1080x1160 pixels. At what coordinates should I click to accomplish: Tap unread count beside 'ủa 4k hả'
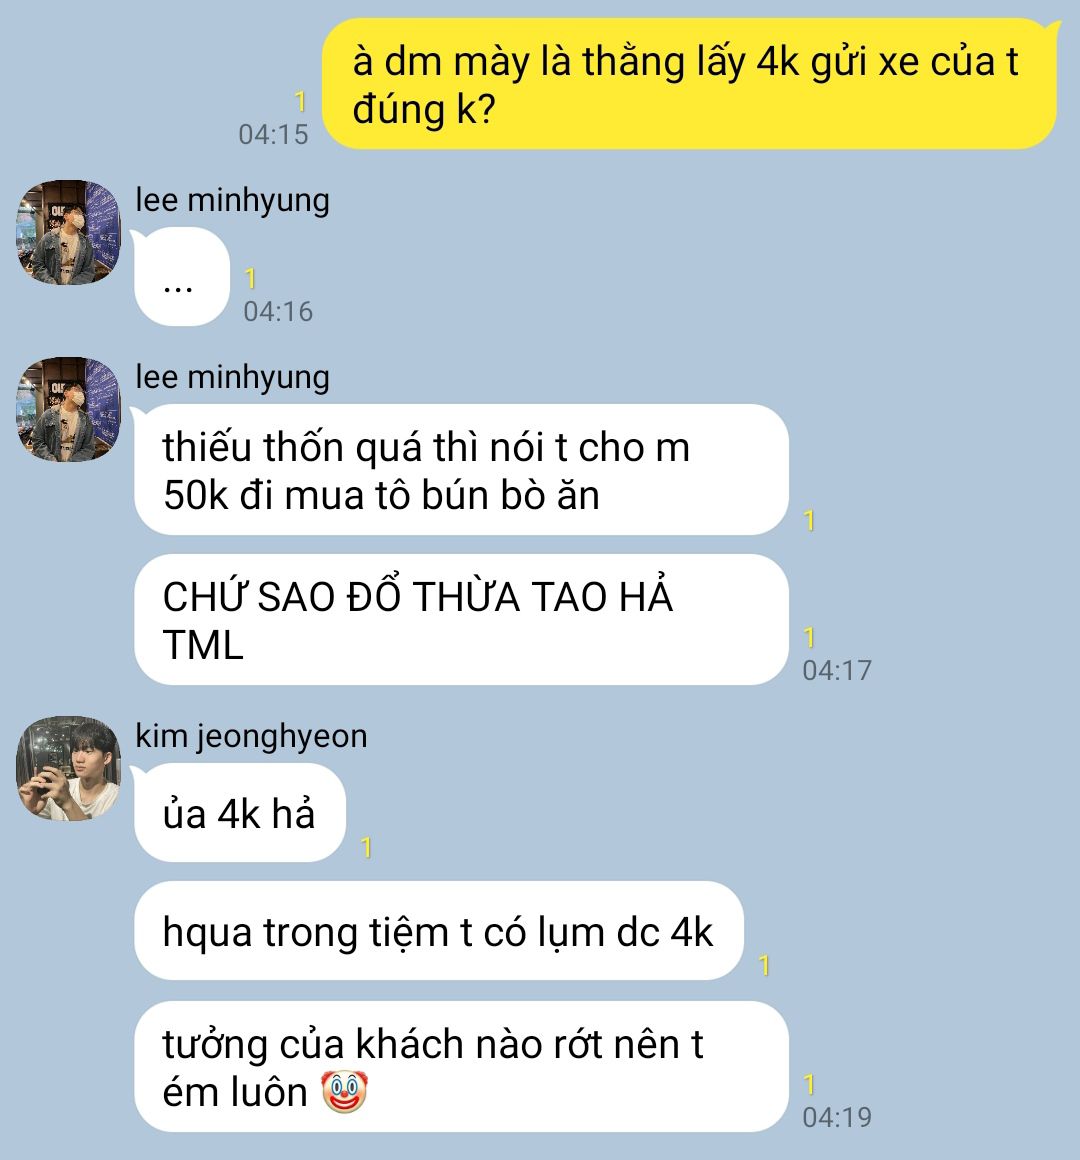click(x=365, y=848)
